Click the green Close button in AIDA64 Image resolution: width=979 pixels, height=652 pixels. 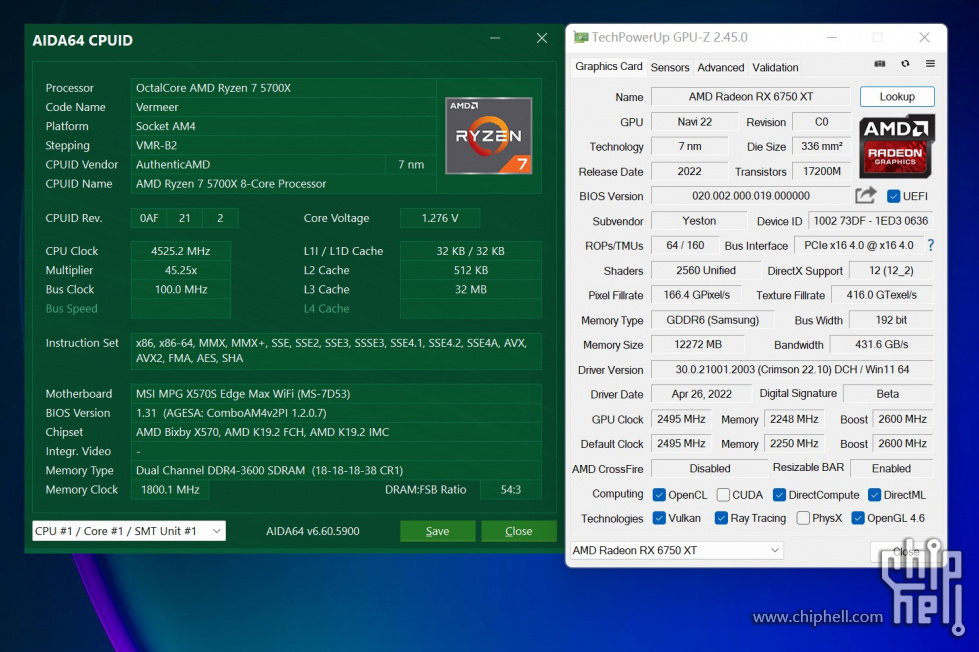tap(519, 531)
